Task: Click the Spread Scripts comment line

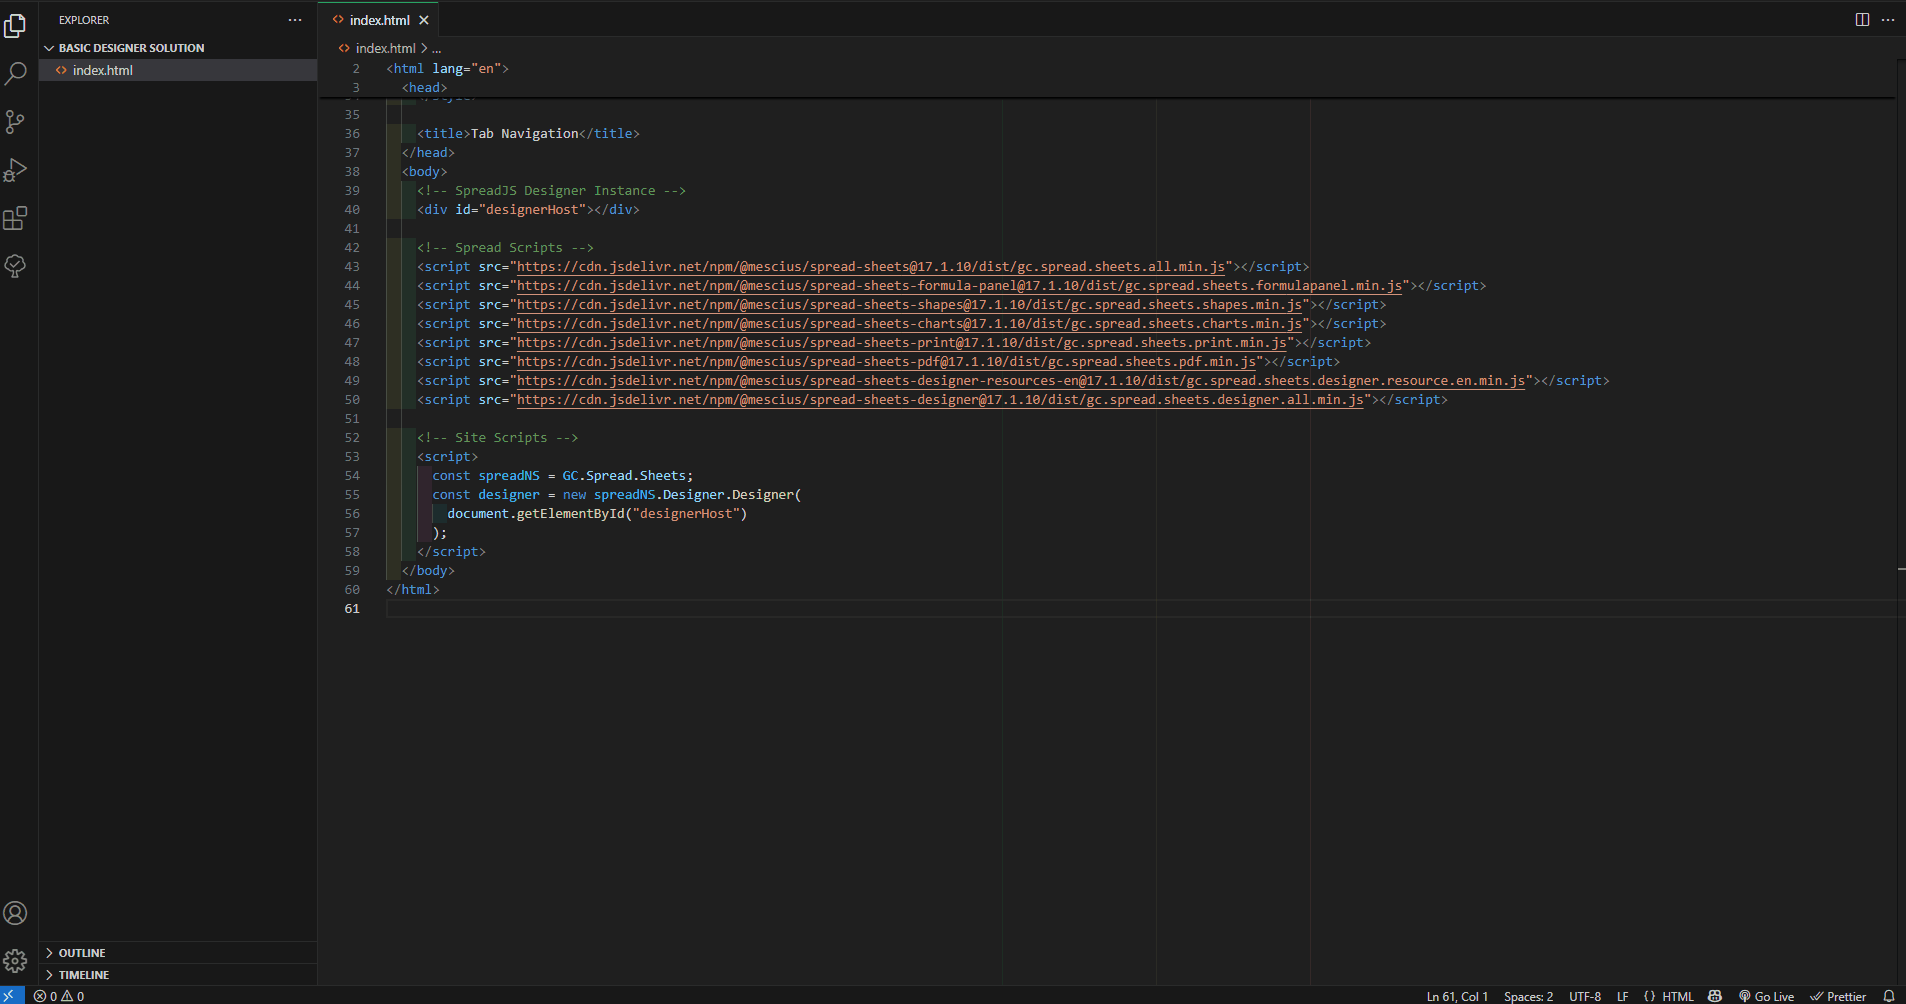Action: point(505,248)
